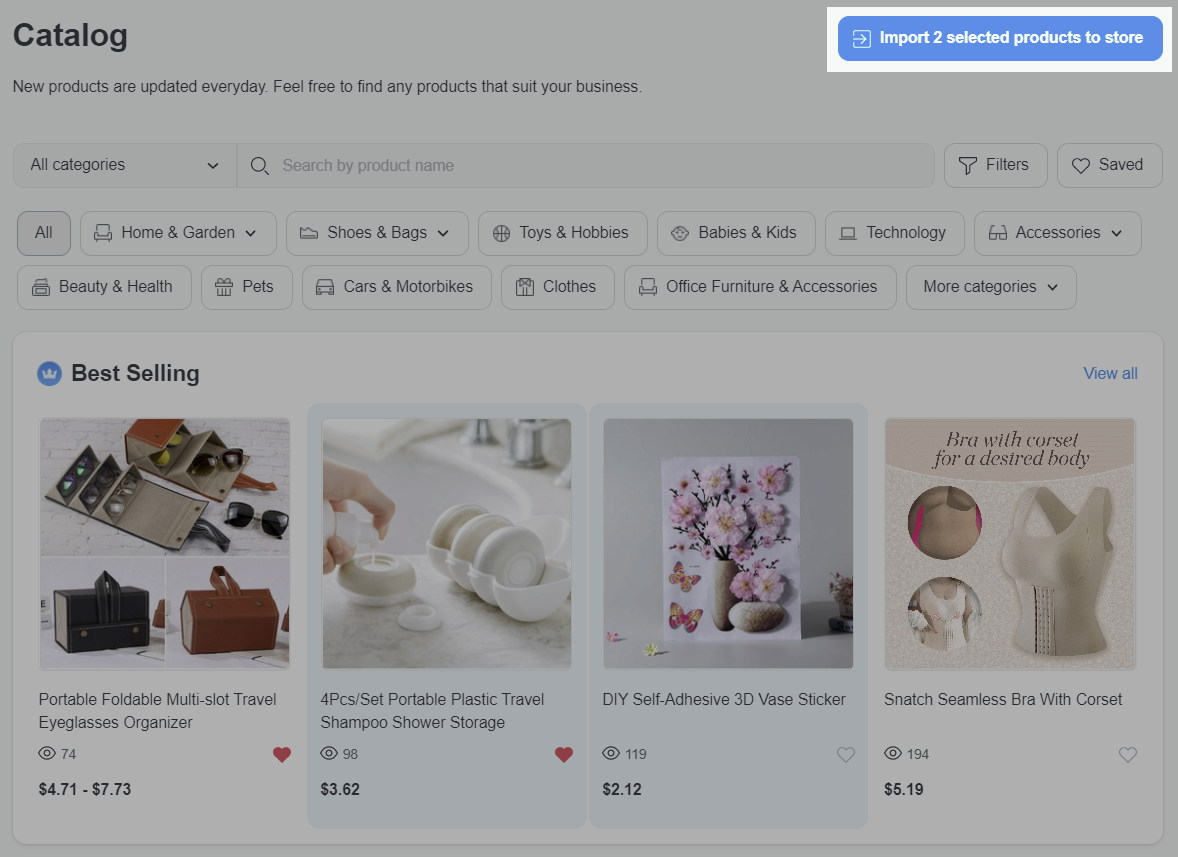The image size is (1178, 857).
Task: Unsave the Travel Eyeglasses Organizer heart
Action: [x=282, y=755]
